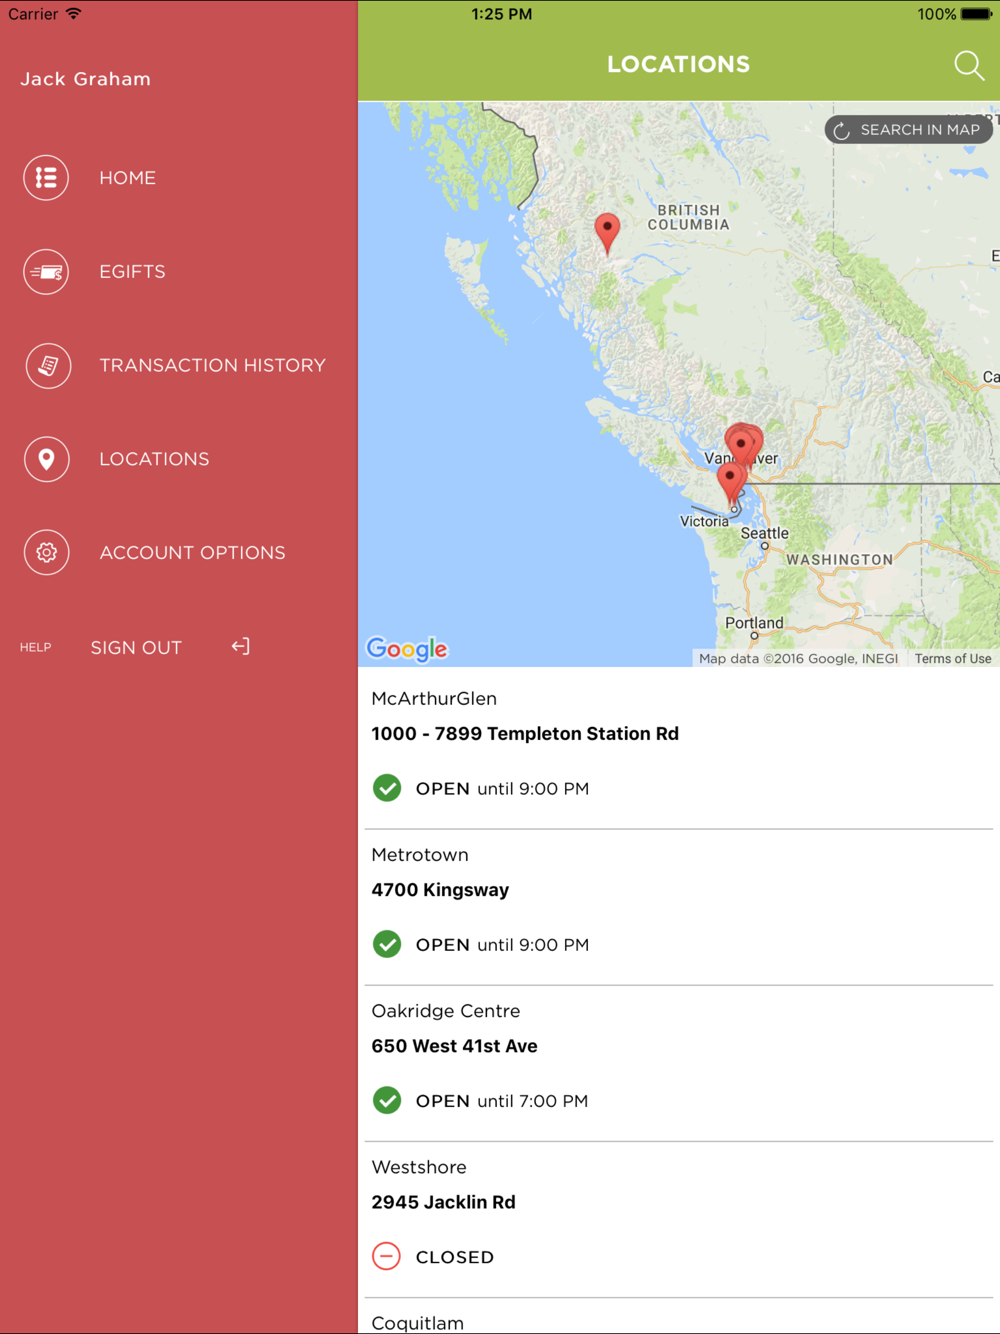Tap SIGN OUT label

click(136, 648)
